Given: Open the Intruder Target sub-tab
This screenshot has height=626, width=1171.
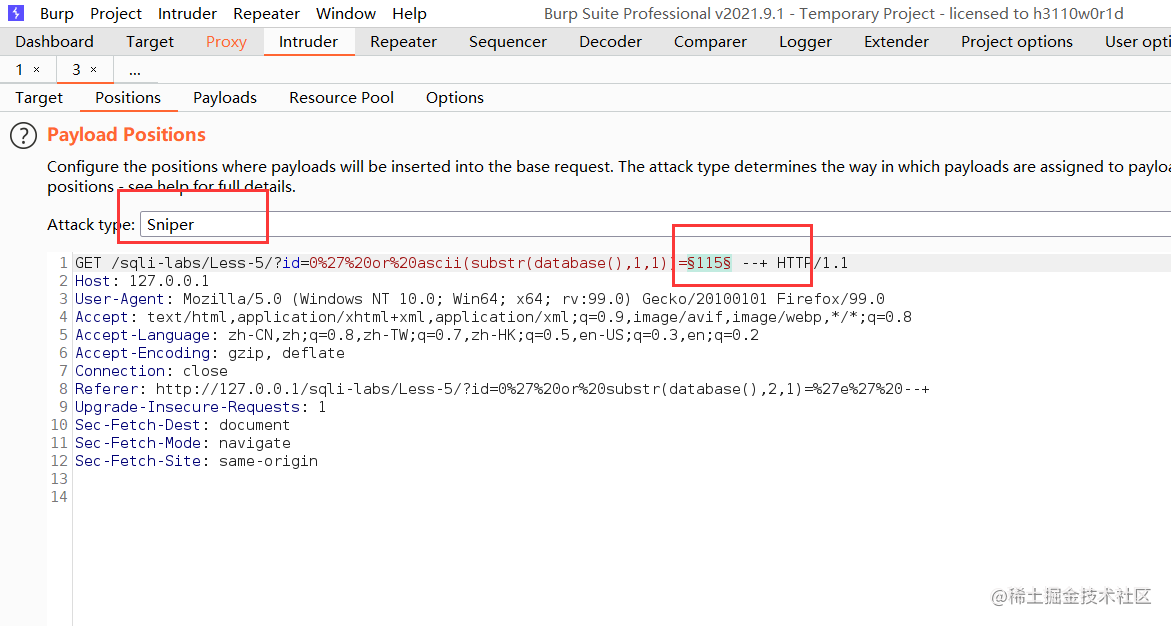Looking at the screenshot, I should click(x=39, y=98).
